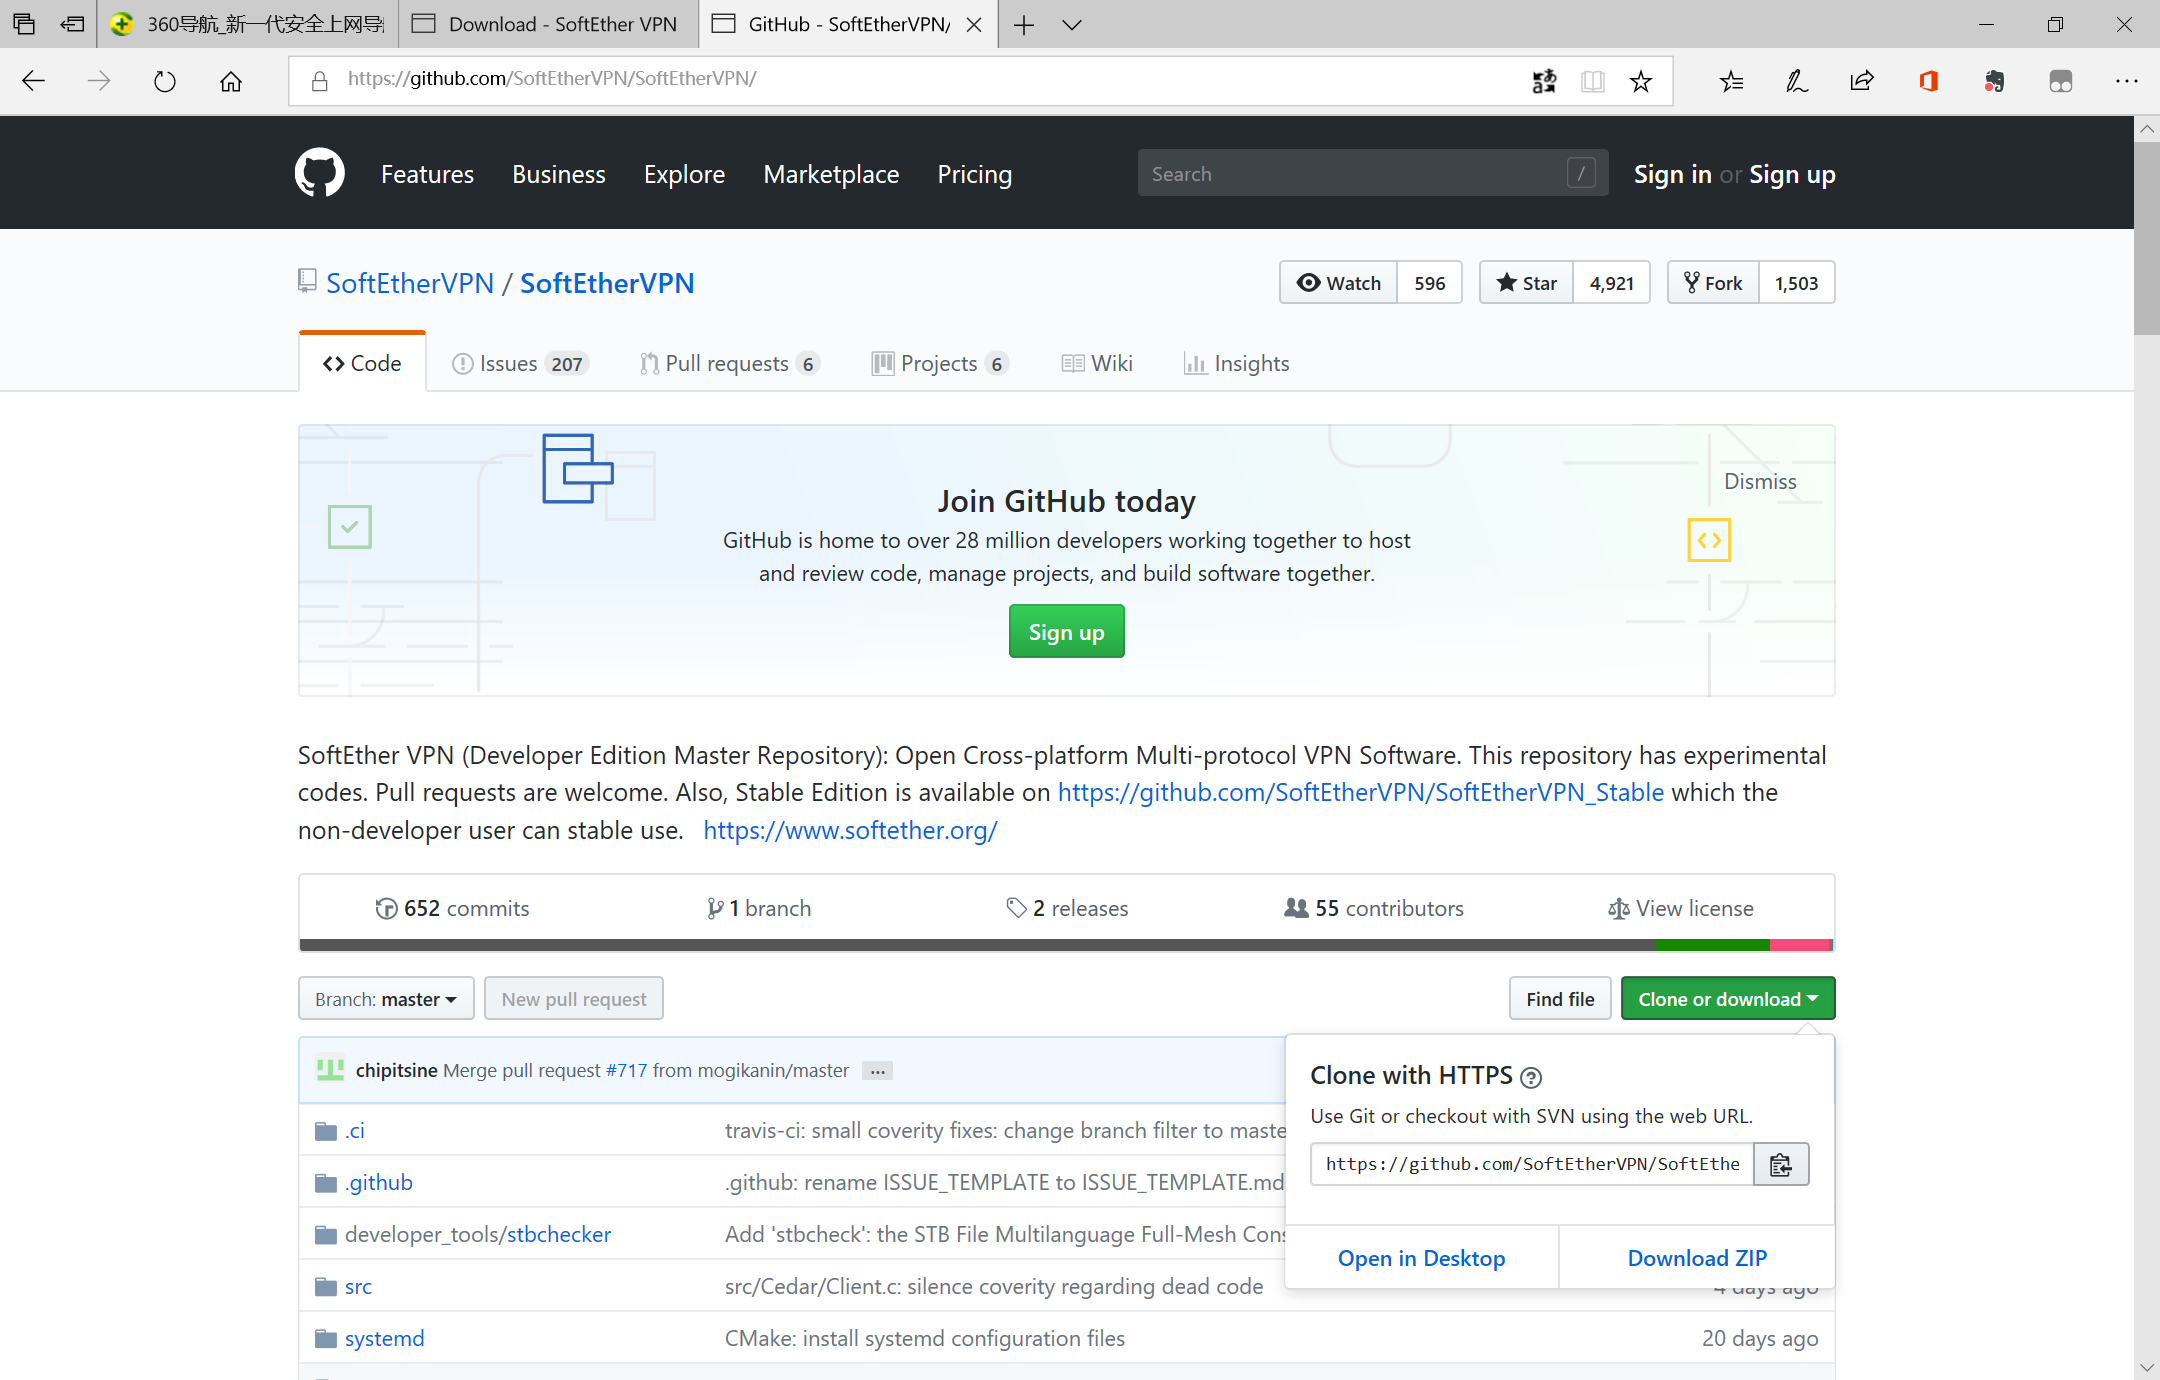Click Pricing in GitHub navigation
This screenshot has width=2160, height=1380.
point(975,174)
